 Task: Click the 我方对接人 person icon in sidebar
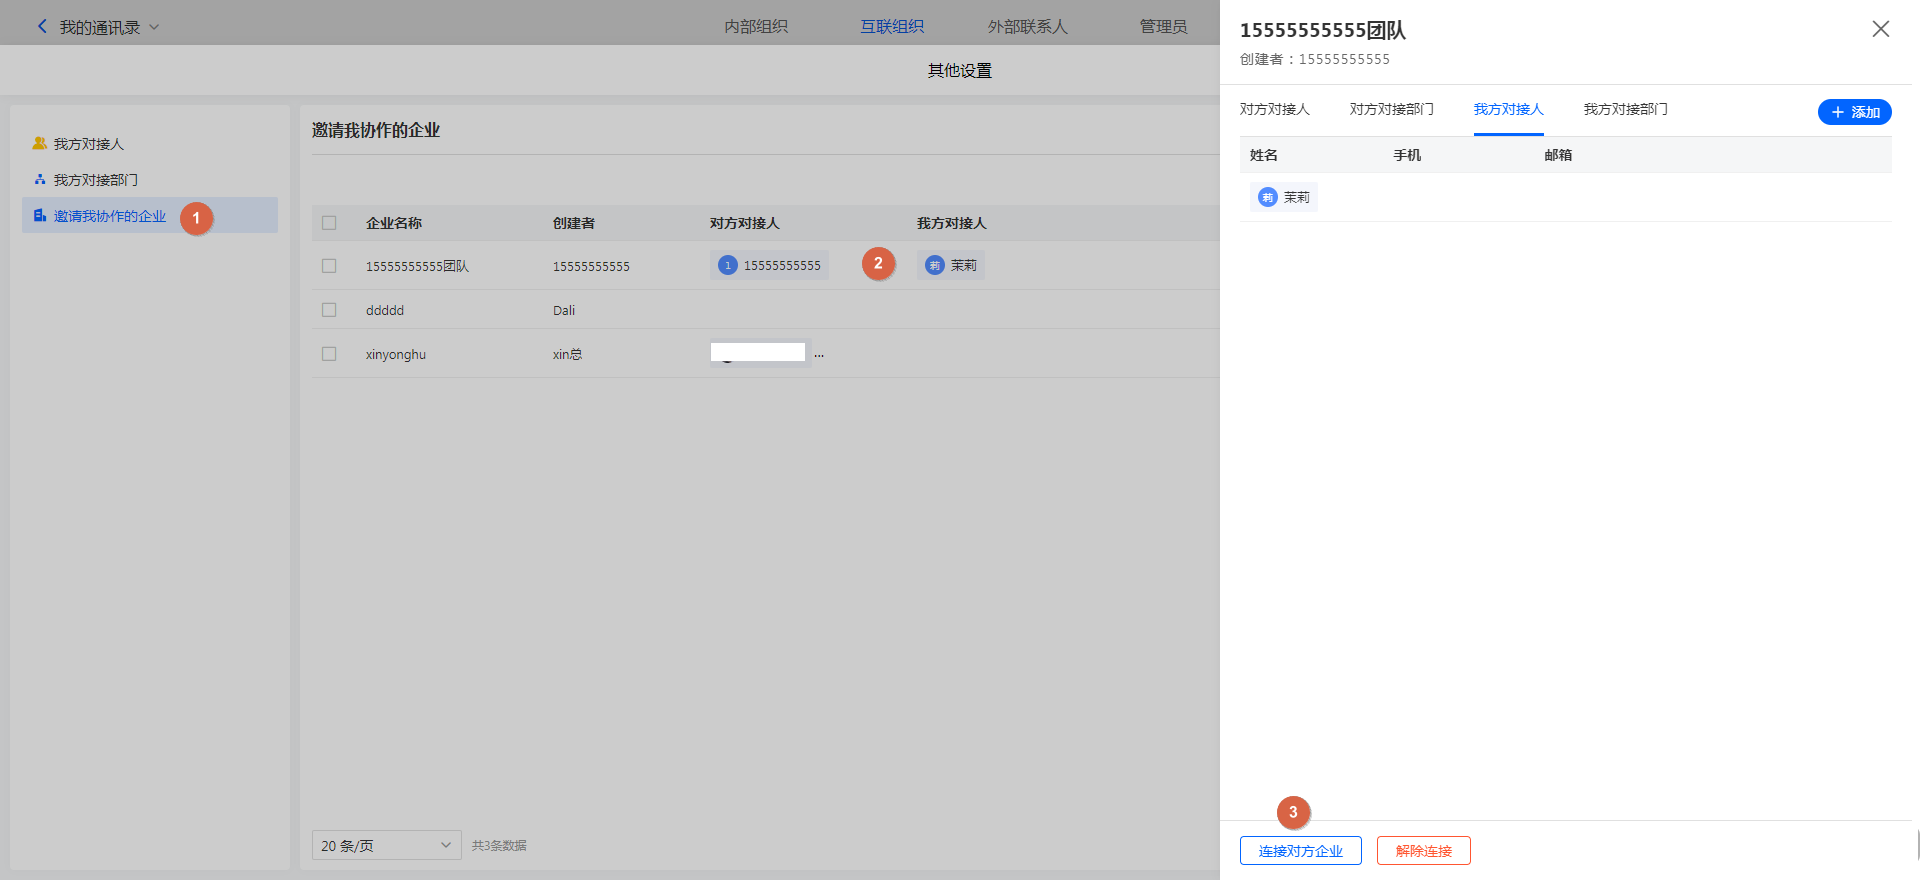click(x=40, y=144)
